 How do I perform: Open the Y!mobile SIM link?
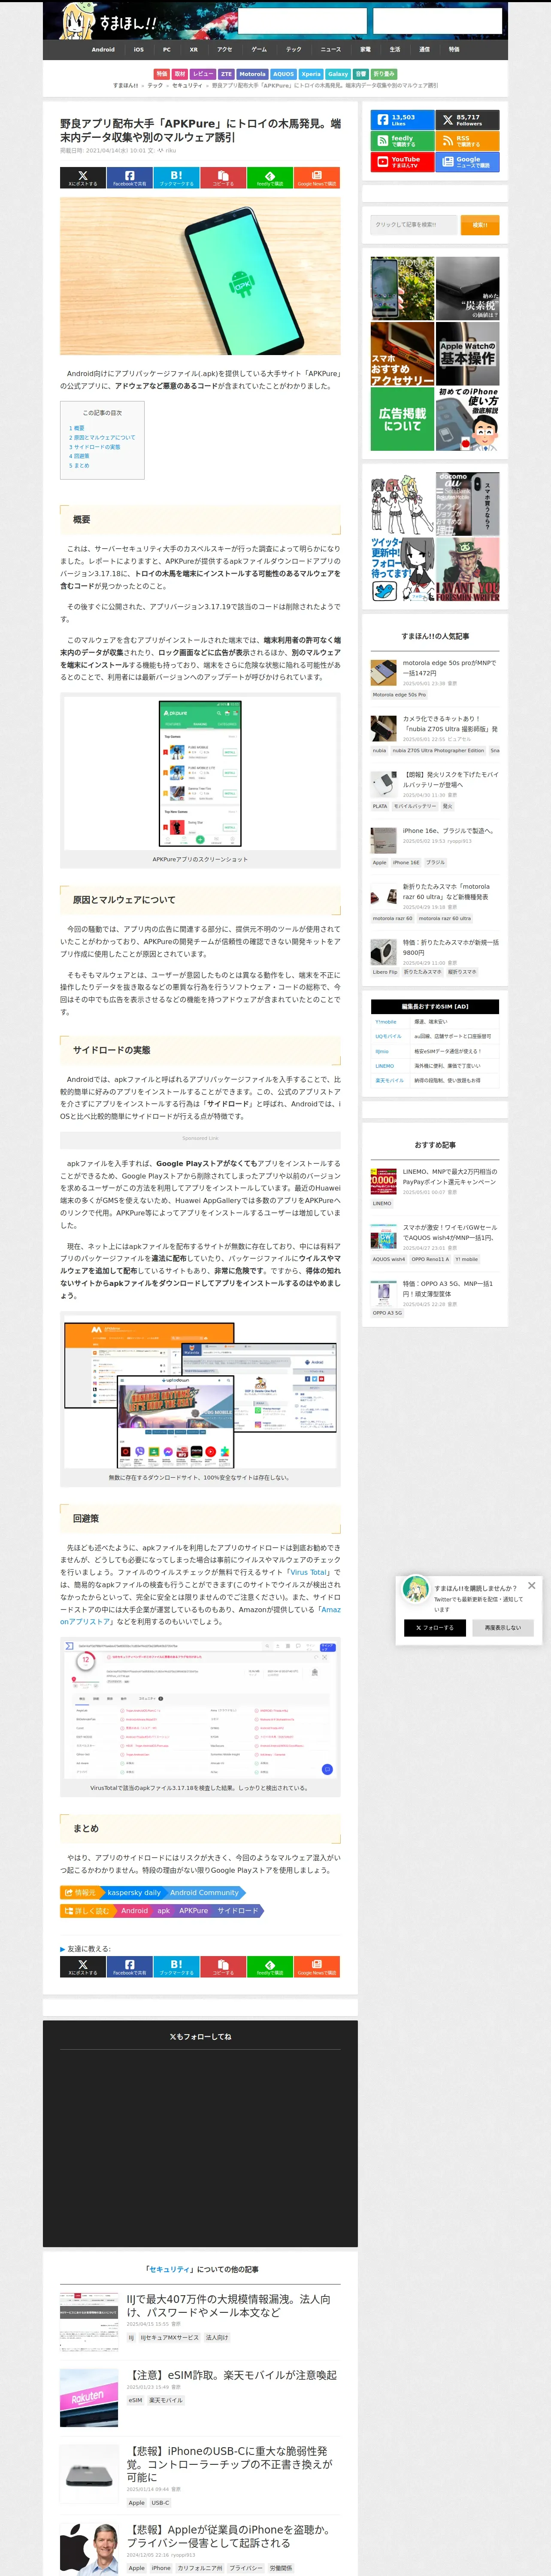[x=386, y=1022]
